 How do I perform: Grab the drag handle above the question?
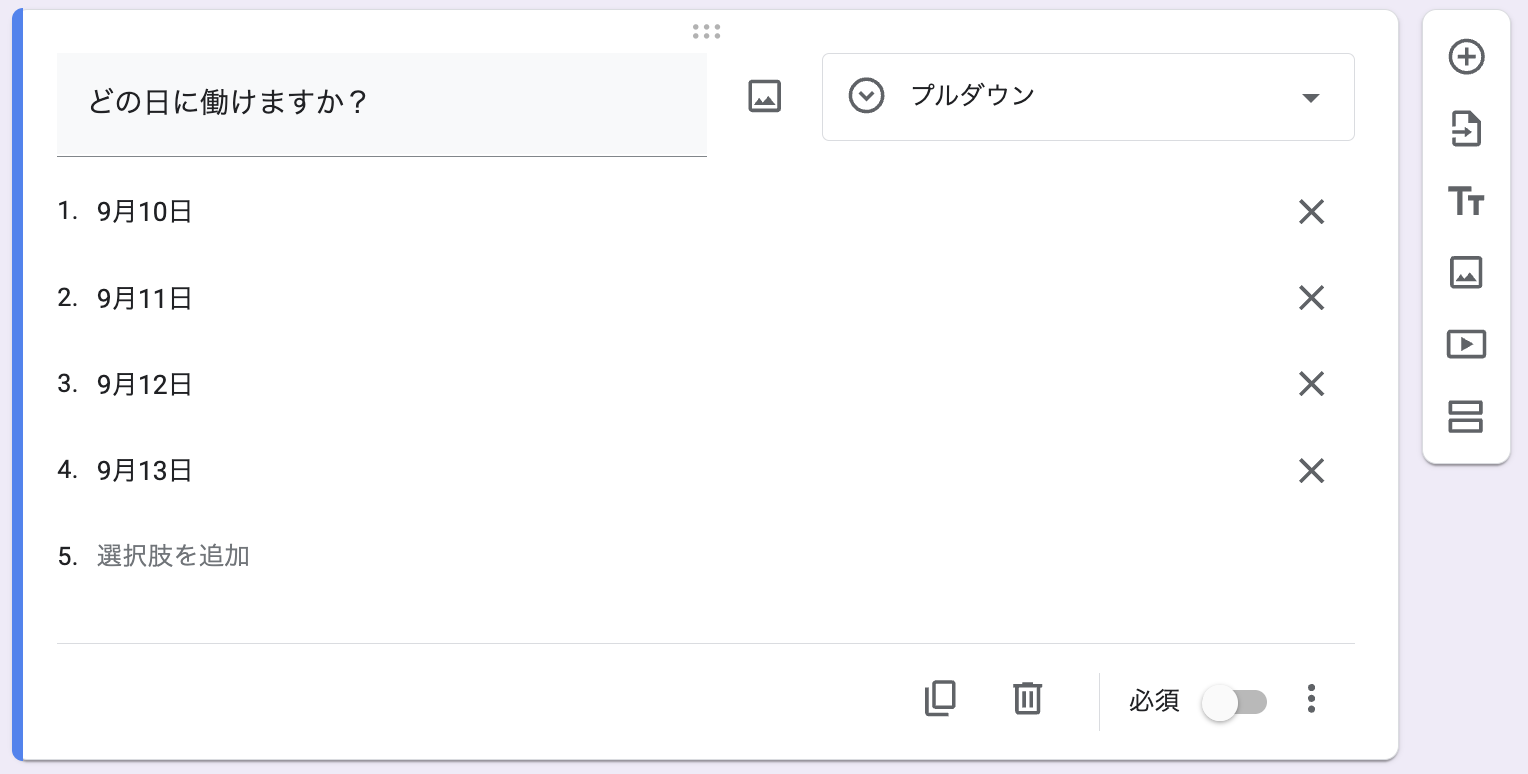point(706,32)
